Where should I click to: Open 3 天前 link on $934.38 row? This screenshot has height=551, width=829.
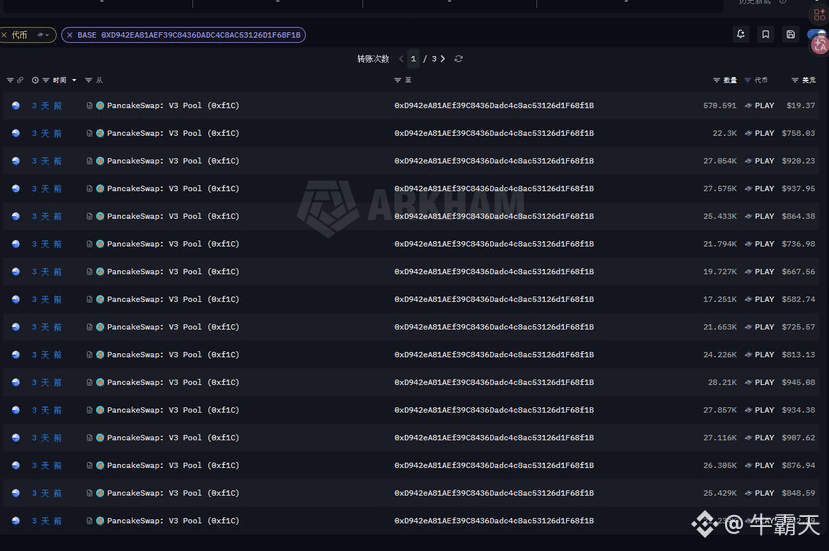coord(47,410)
